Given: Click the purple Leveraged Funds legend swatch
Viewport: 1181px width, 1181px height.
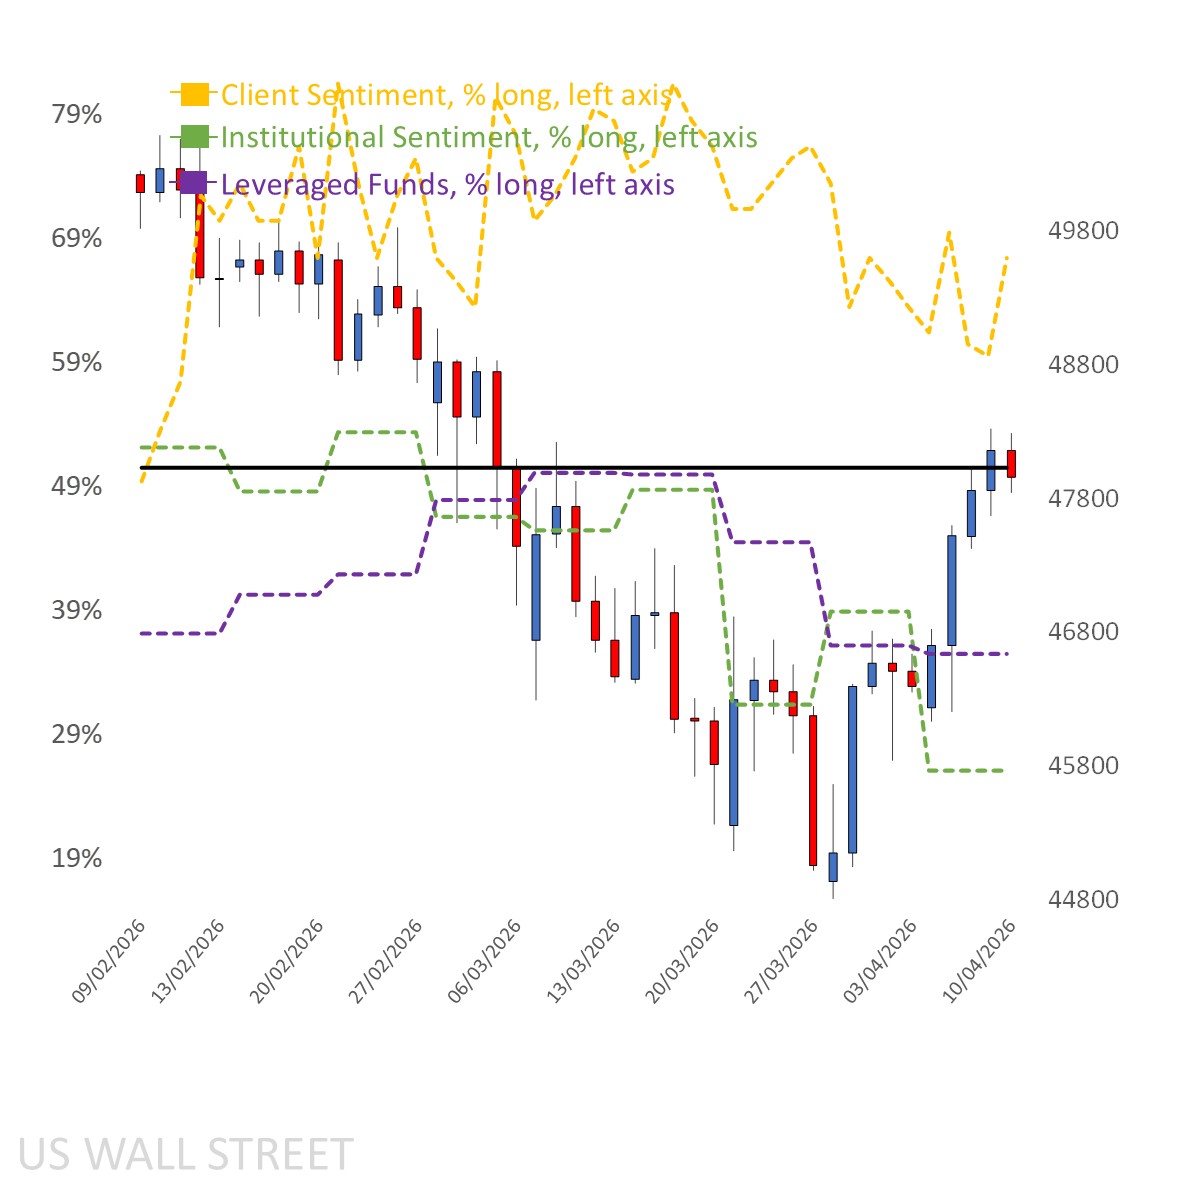Looking at the screenshot, I should point(194,184).
